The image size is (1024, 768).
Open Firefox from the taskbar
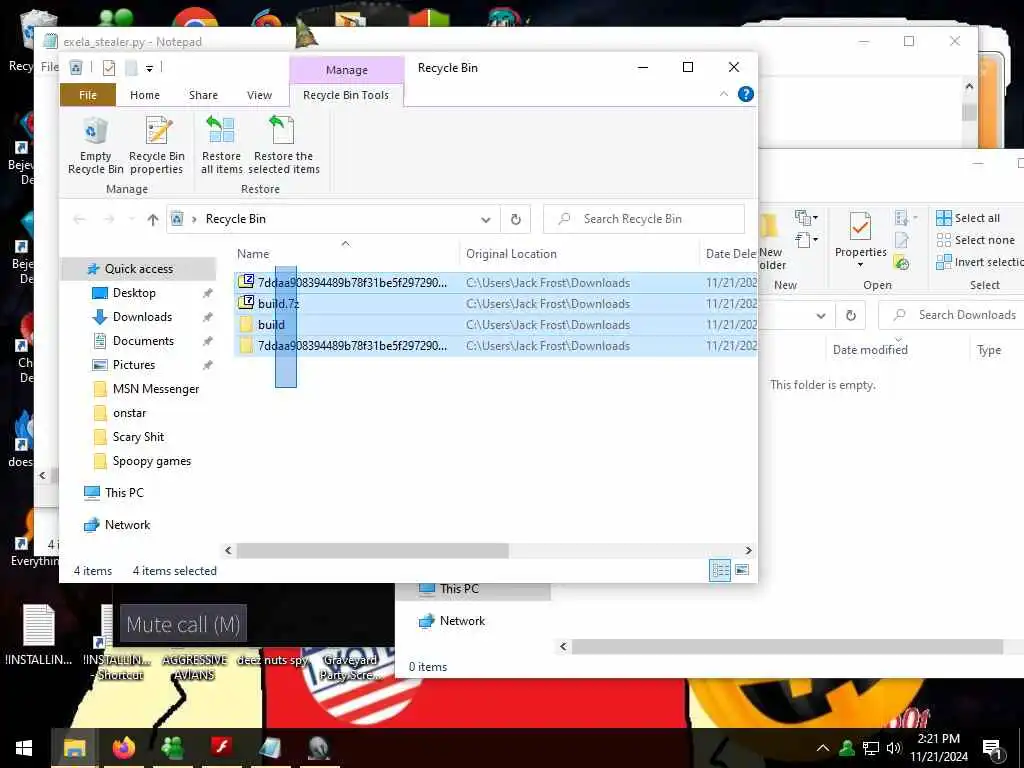tap(123, 748)
